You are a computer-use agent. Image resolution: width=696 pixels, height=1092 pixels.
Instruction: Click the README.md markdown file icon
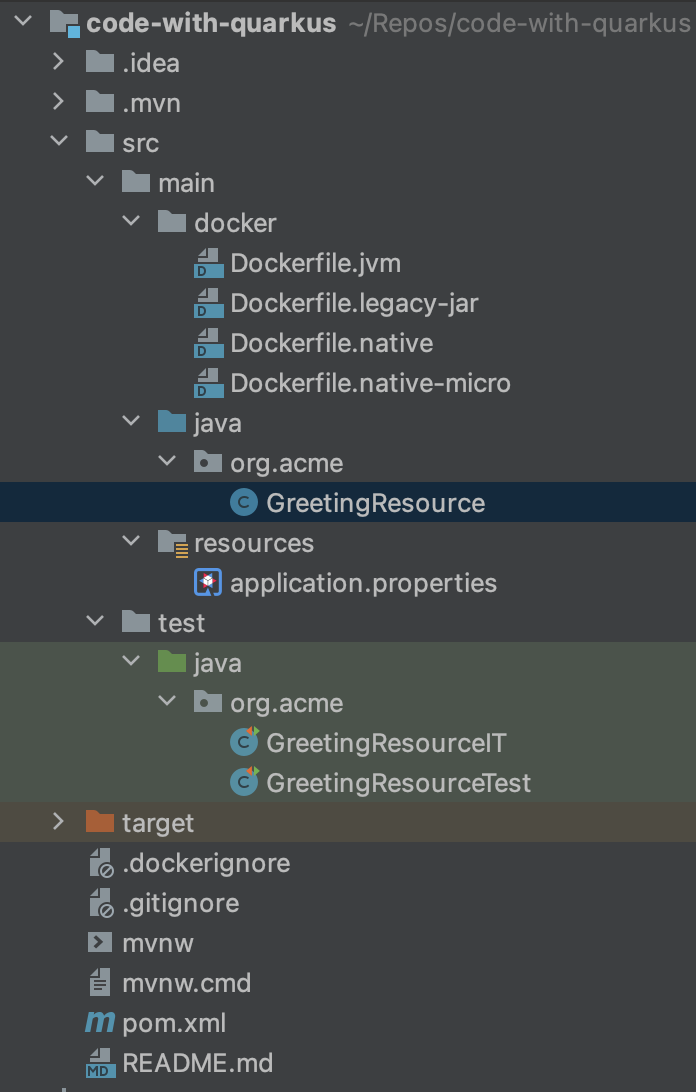click(101, 1063)
